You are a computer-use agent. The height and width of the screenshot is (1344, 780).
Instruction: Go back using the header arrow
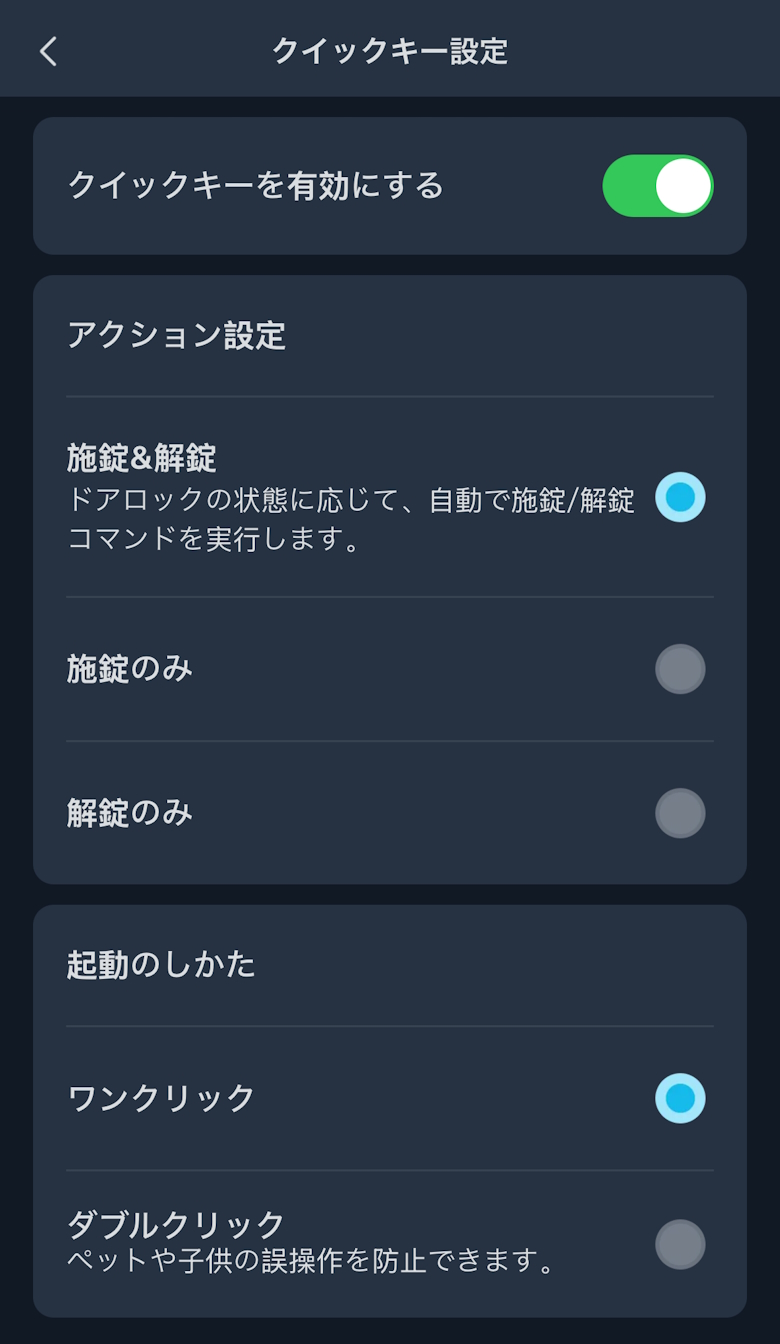tap(48, 51)
